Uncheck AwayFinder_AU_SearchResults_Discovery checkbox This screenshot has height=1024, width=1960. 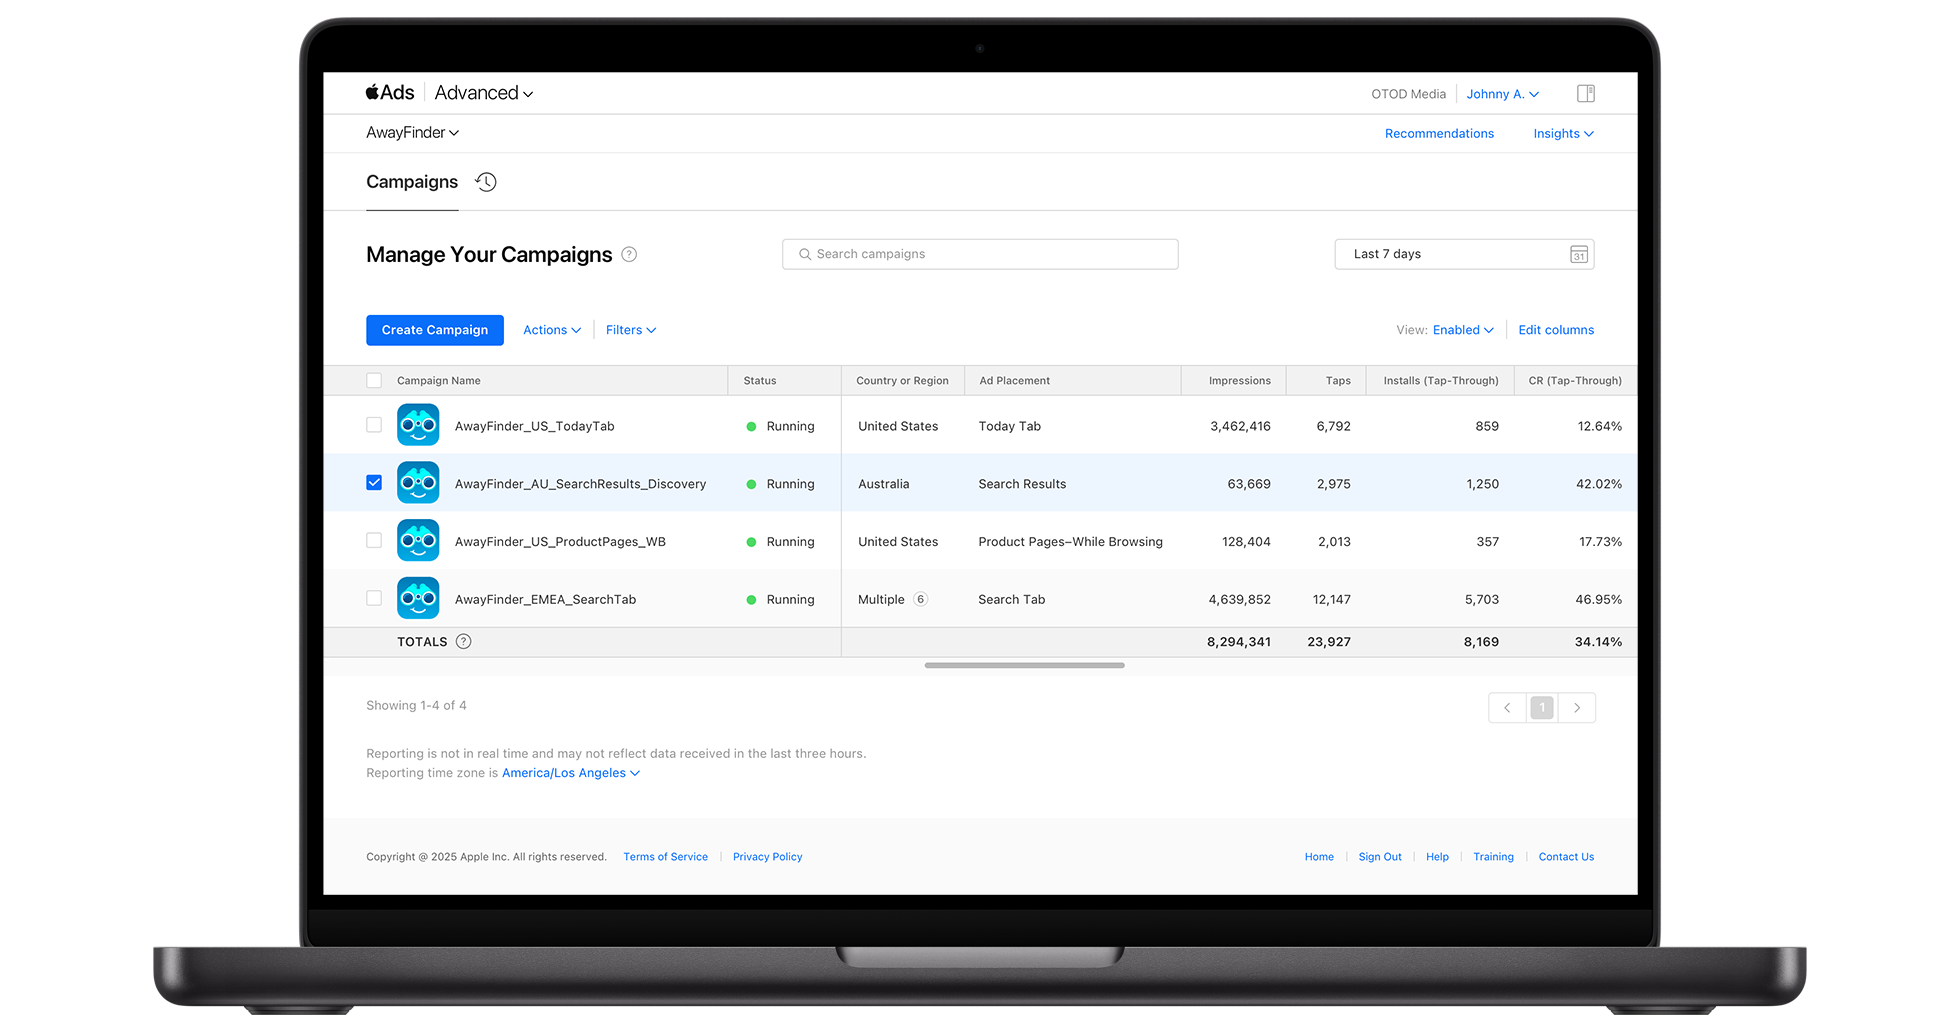click(x=374, y=482)
